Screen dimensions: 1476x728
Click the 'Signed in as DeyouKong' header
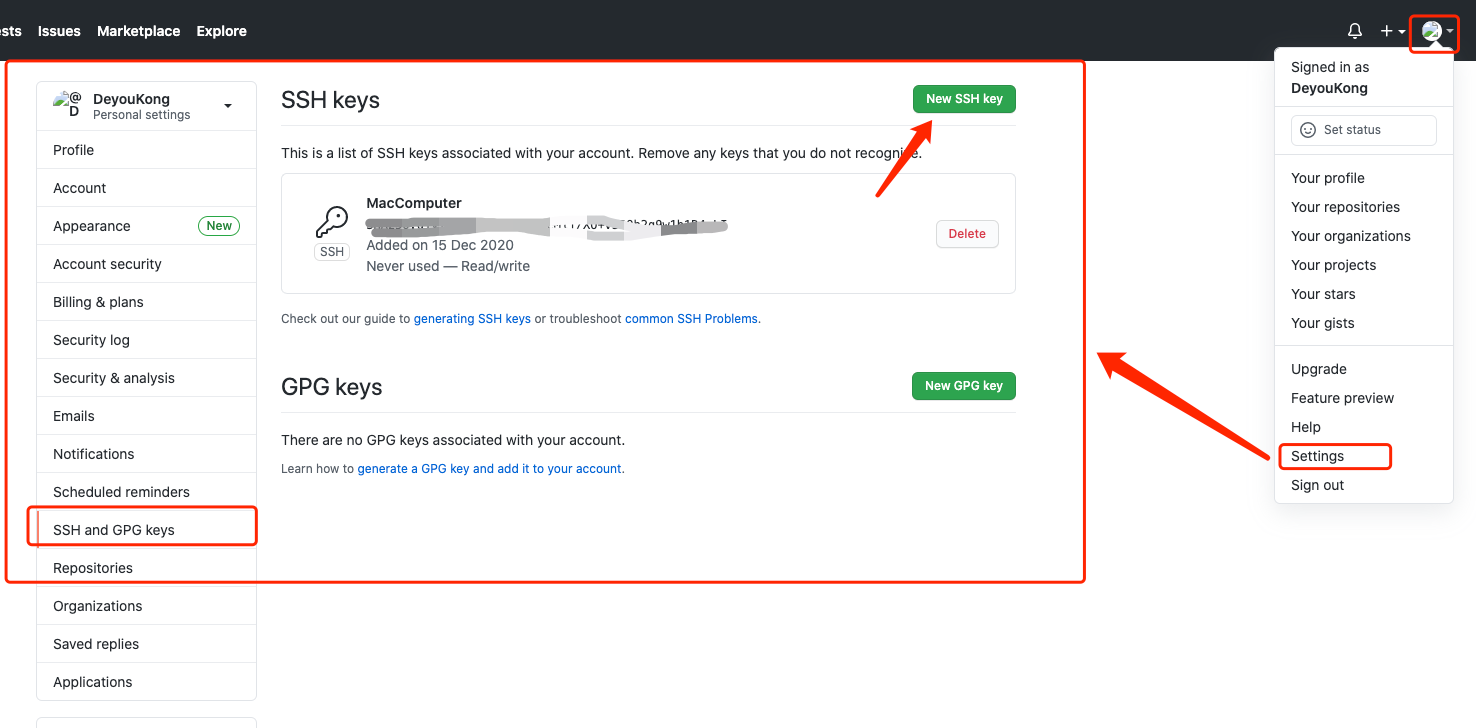[x=1330, y=78]
